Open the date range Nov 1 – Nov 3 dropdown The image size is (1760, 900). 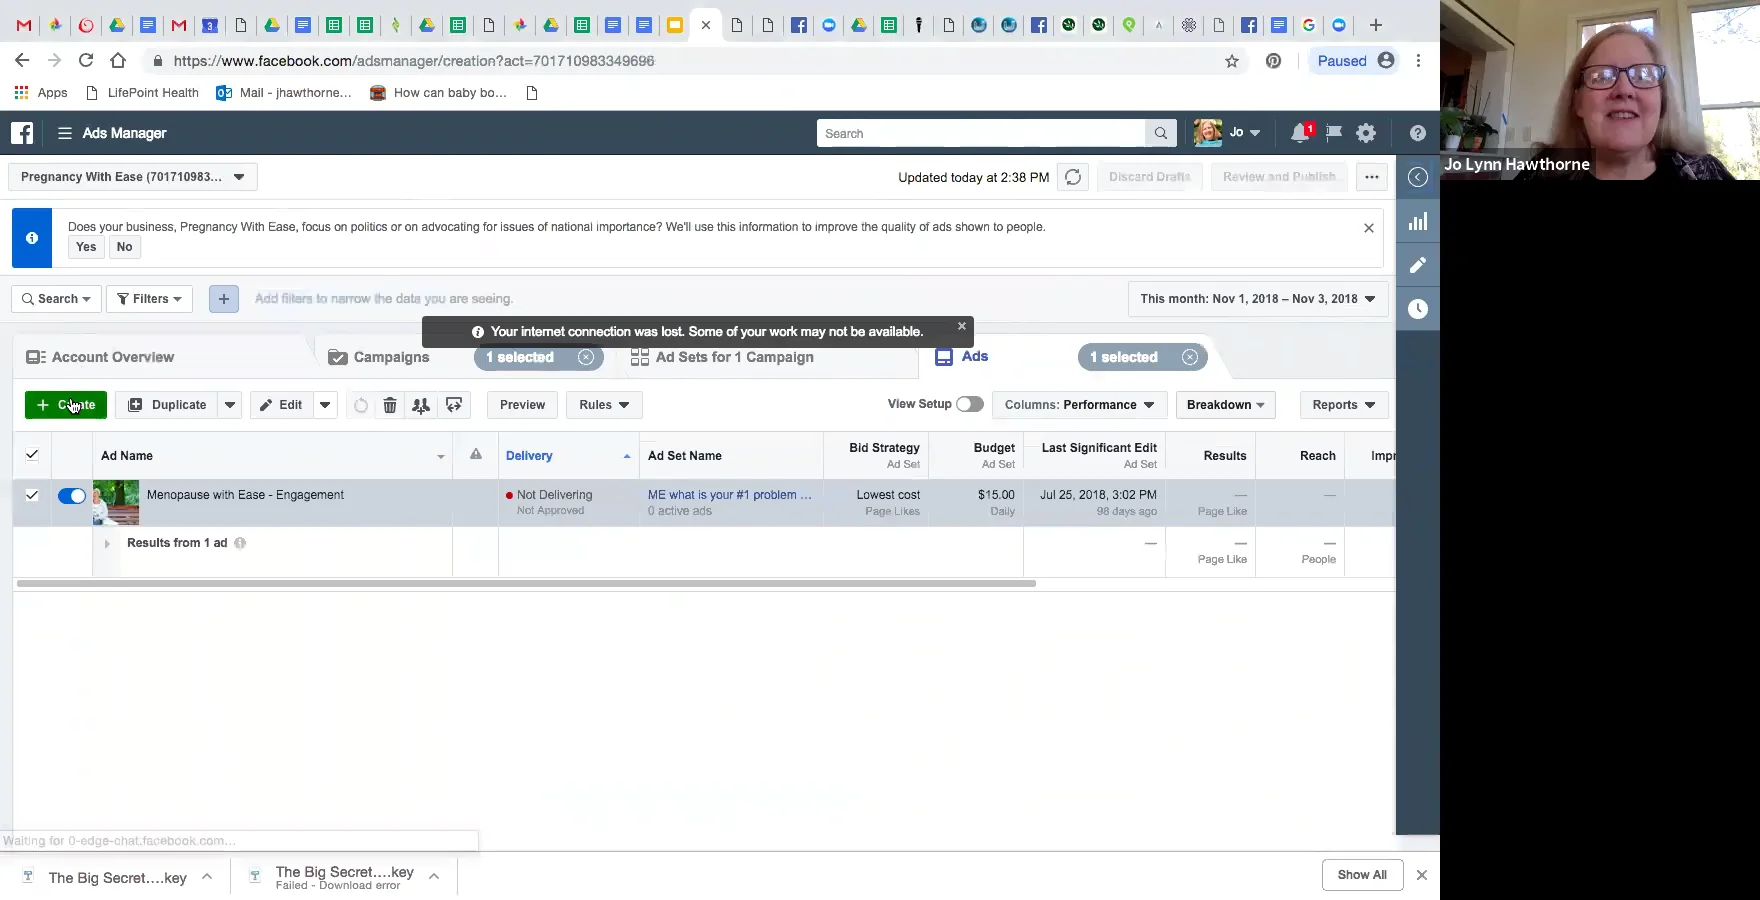tap(1256, 299)
